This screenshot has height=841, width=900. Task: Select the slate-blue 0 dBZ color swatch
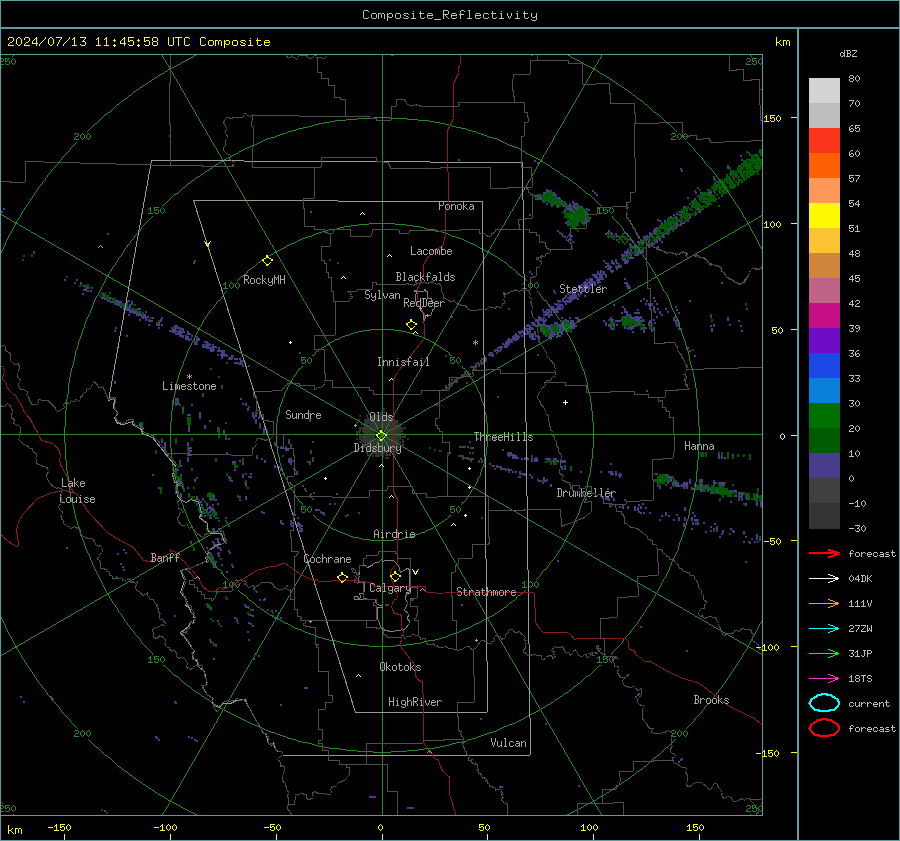pos(824,466)
